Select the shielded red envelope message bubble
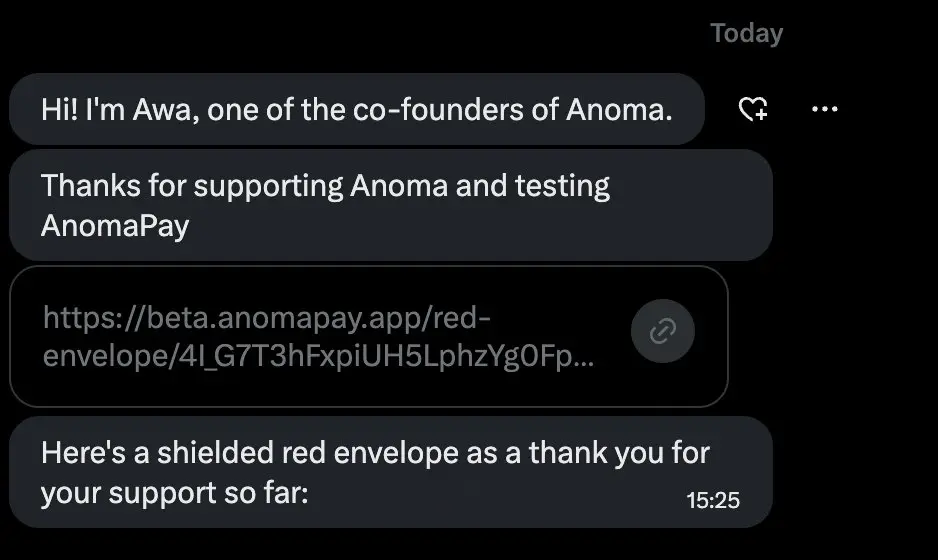Viewport: 938px width, 560px height. coord(390,472)
